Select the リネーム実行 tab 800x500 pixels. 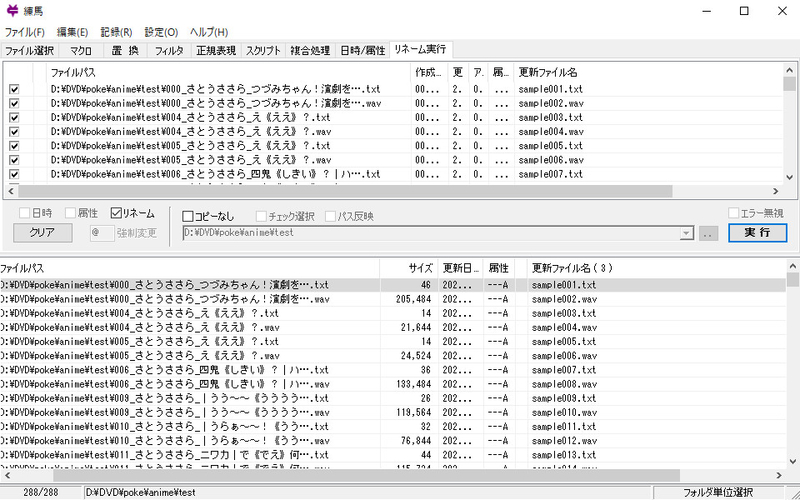coord(420,49)
